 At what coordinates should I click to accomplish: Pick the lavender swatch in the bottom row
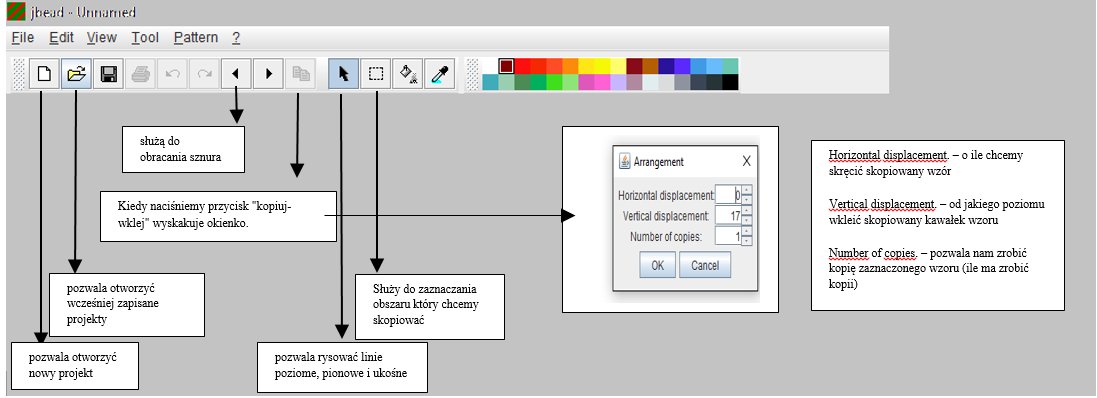[x=618, y=82]
